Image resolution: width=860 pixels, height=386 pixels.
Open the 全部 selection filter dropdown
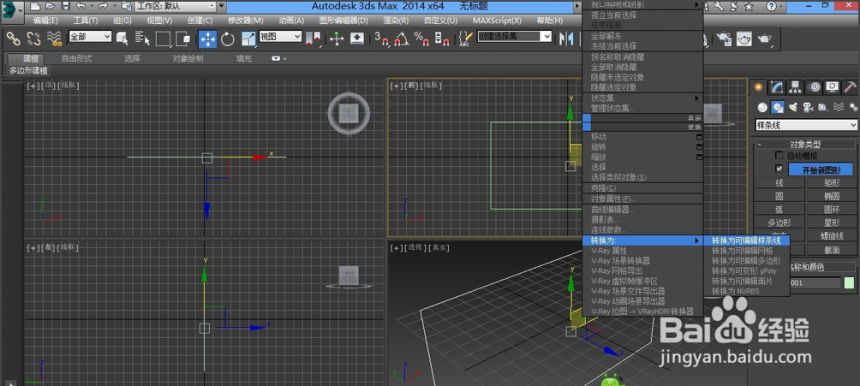pos(90,36)
